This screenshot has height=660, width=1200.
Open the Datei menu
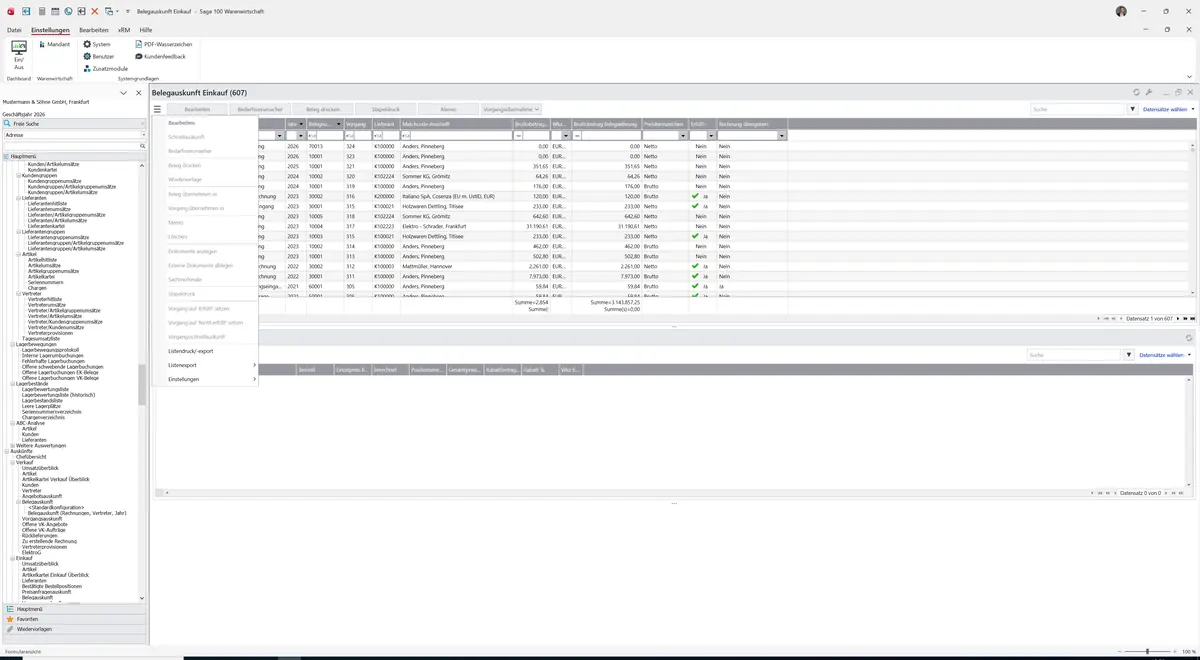pos(14,30)
